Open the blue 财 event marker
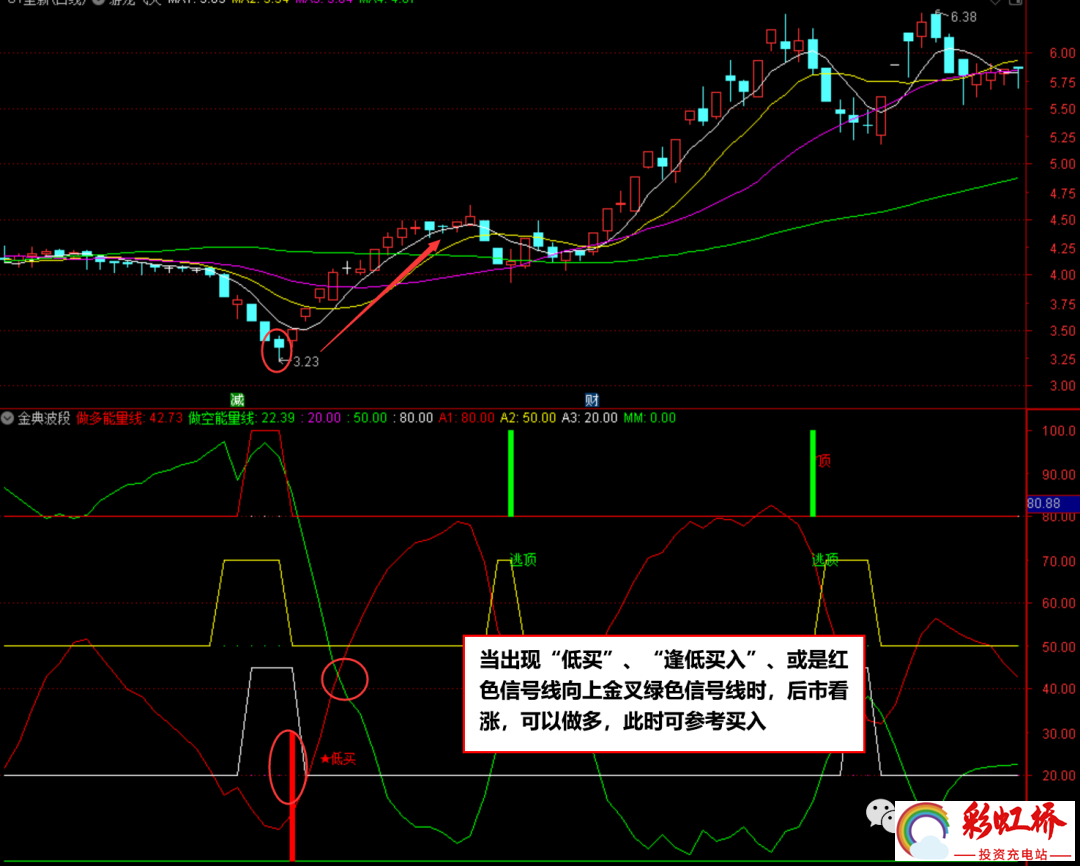Viewport: 1080px width, 866px height. pyautogui.click(x=591, y=400)
